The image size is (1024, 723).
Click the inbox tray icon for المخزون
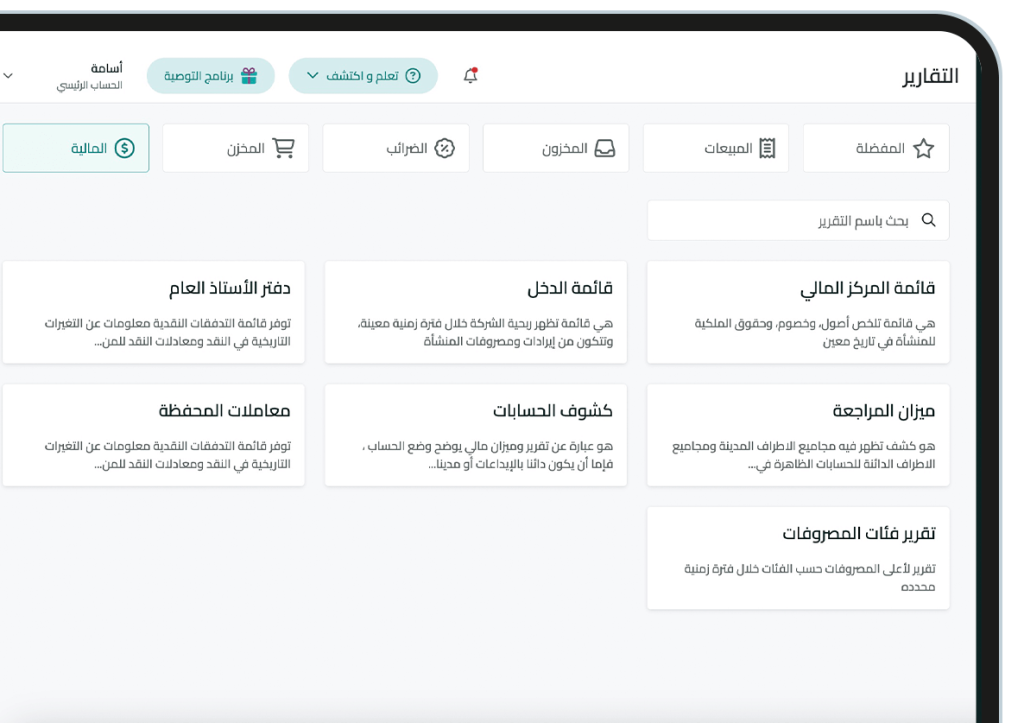click(605, 149)
